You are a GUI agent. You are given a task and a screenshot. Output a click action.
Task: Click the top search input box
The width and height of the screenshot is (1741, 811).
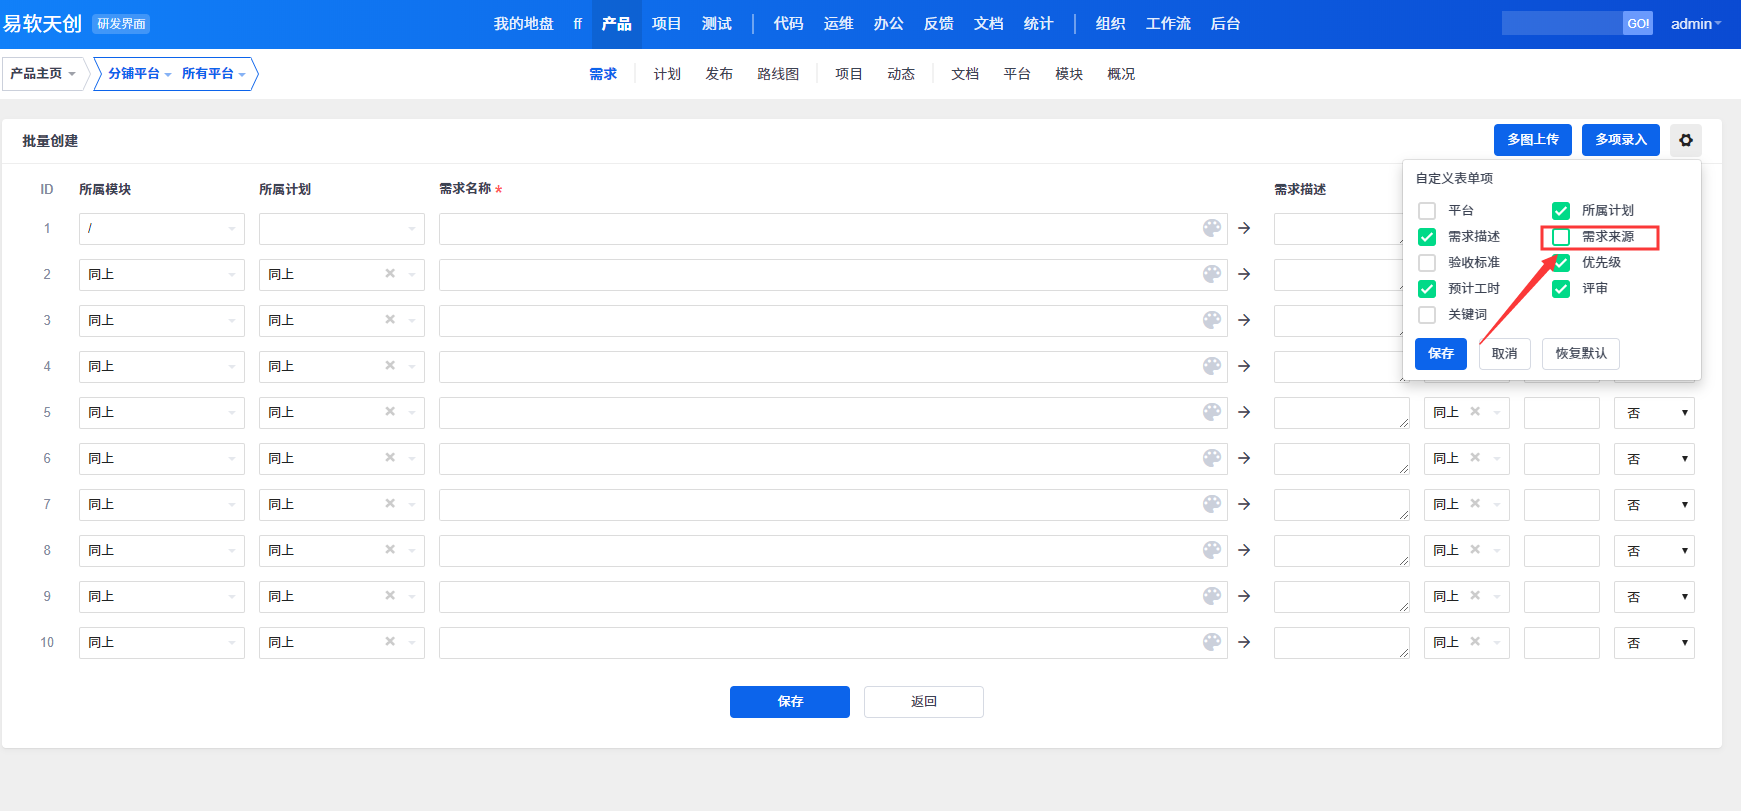[x=1562, y=23]
